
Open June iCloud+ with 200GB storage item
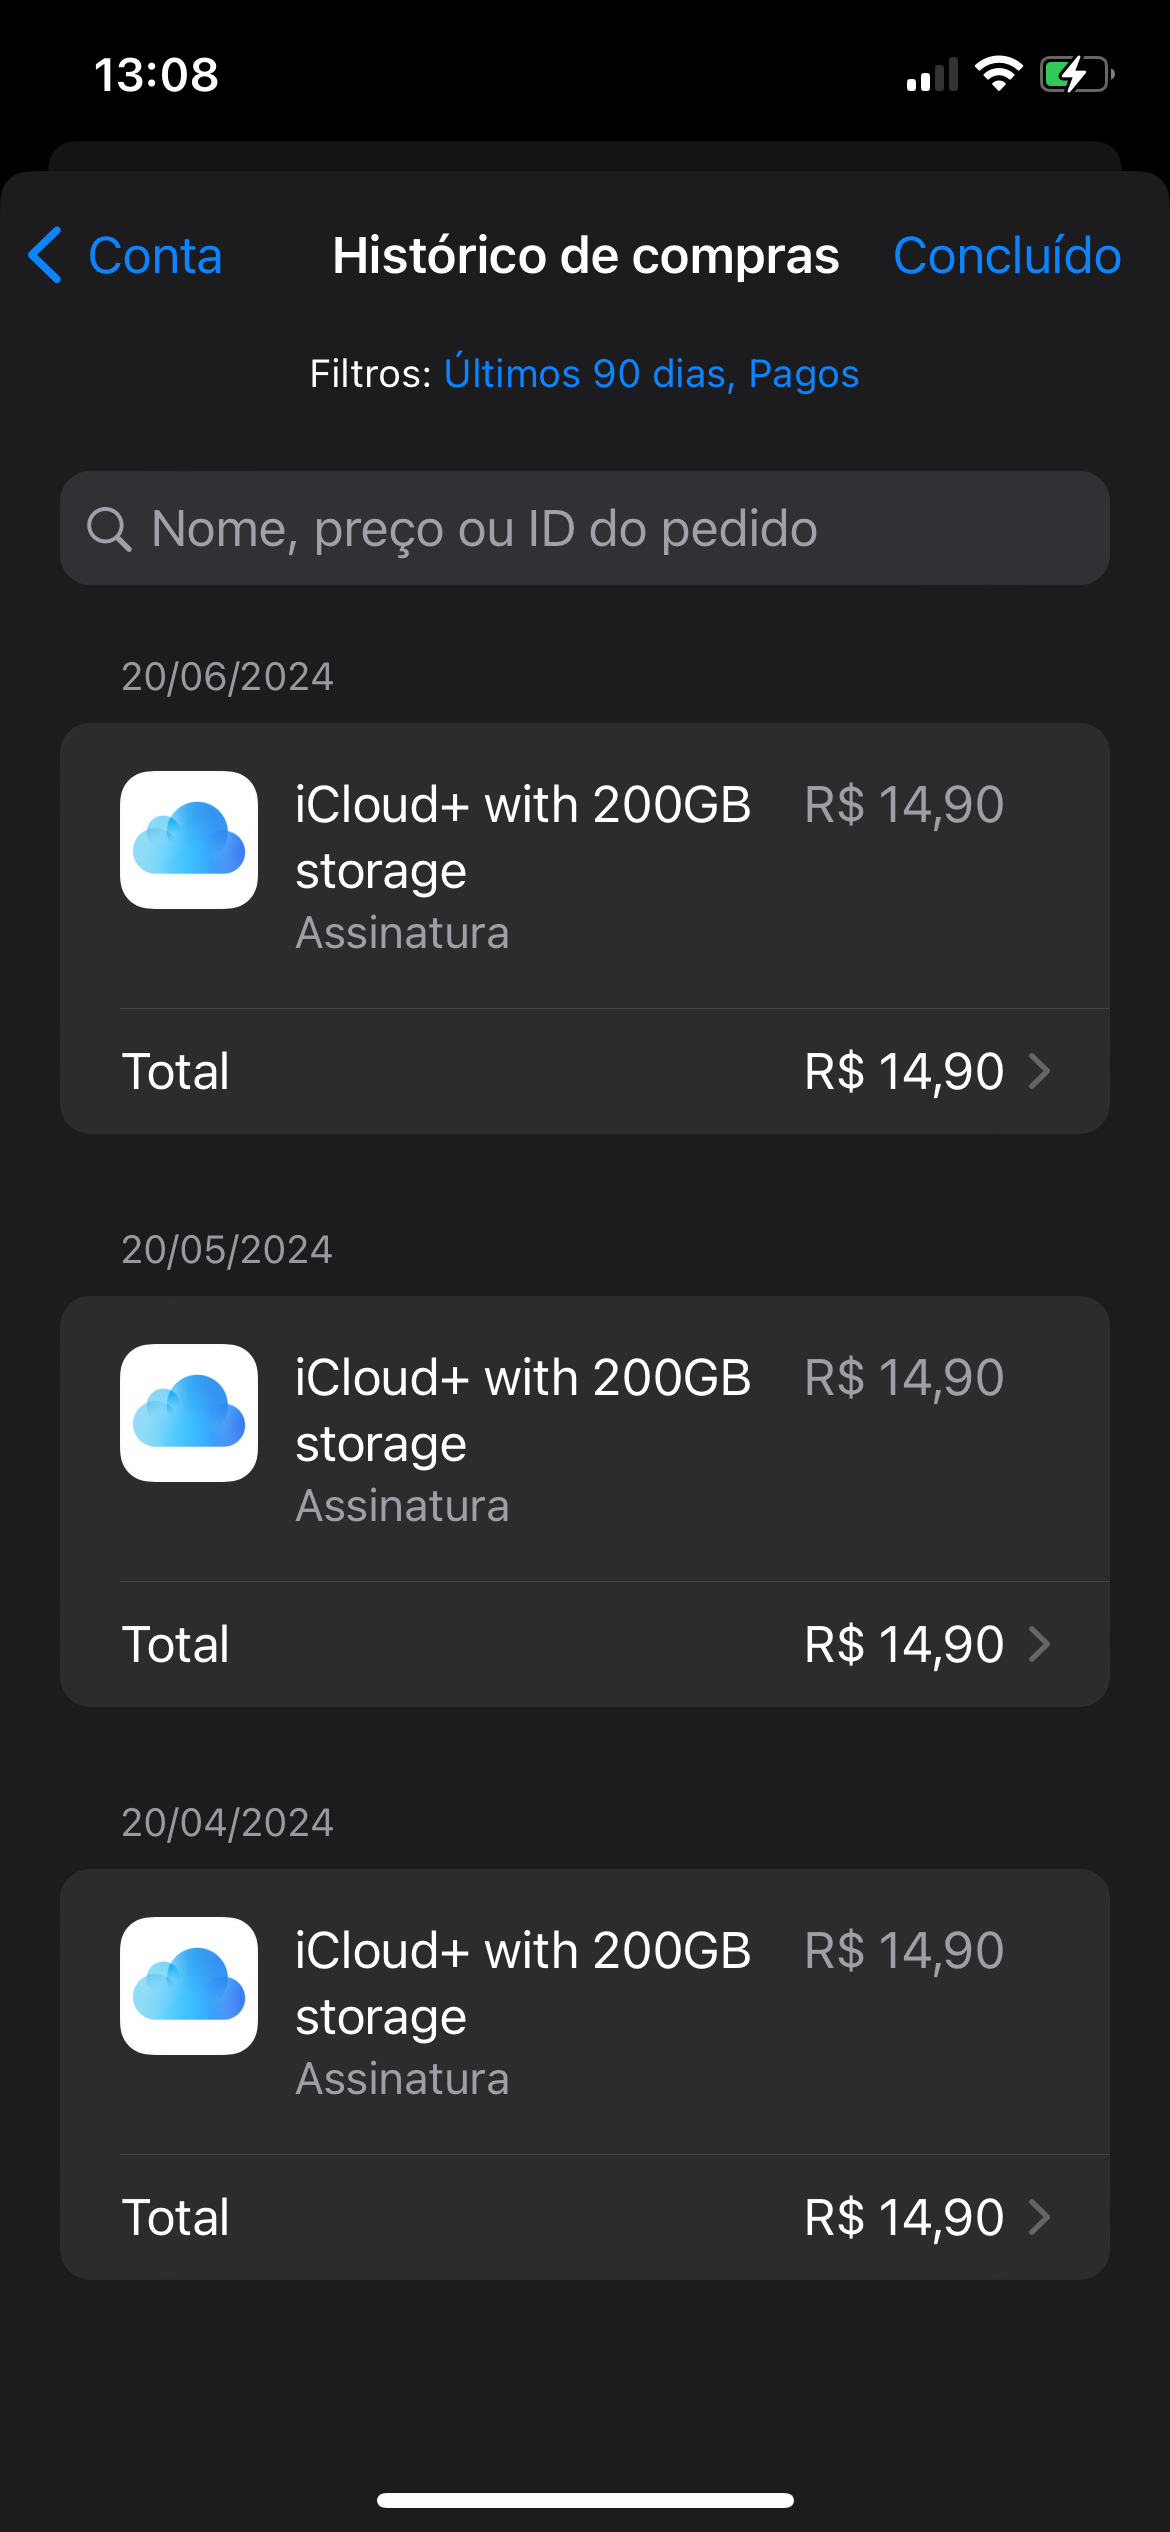(523, 838)
